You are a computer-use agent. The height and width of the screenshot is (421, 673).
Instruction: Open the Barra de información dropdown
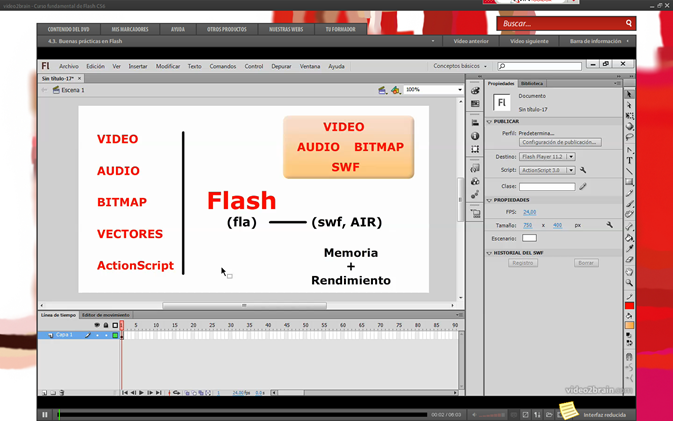click(x=599, y=41)
